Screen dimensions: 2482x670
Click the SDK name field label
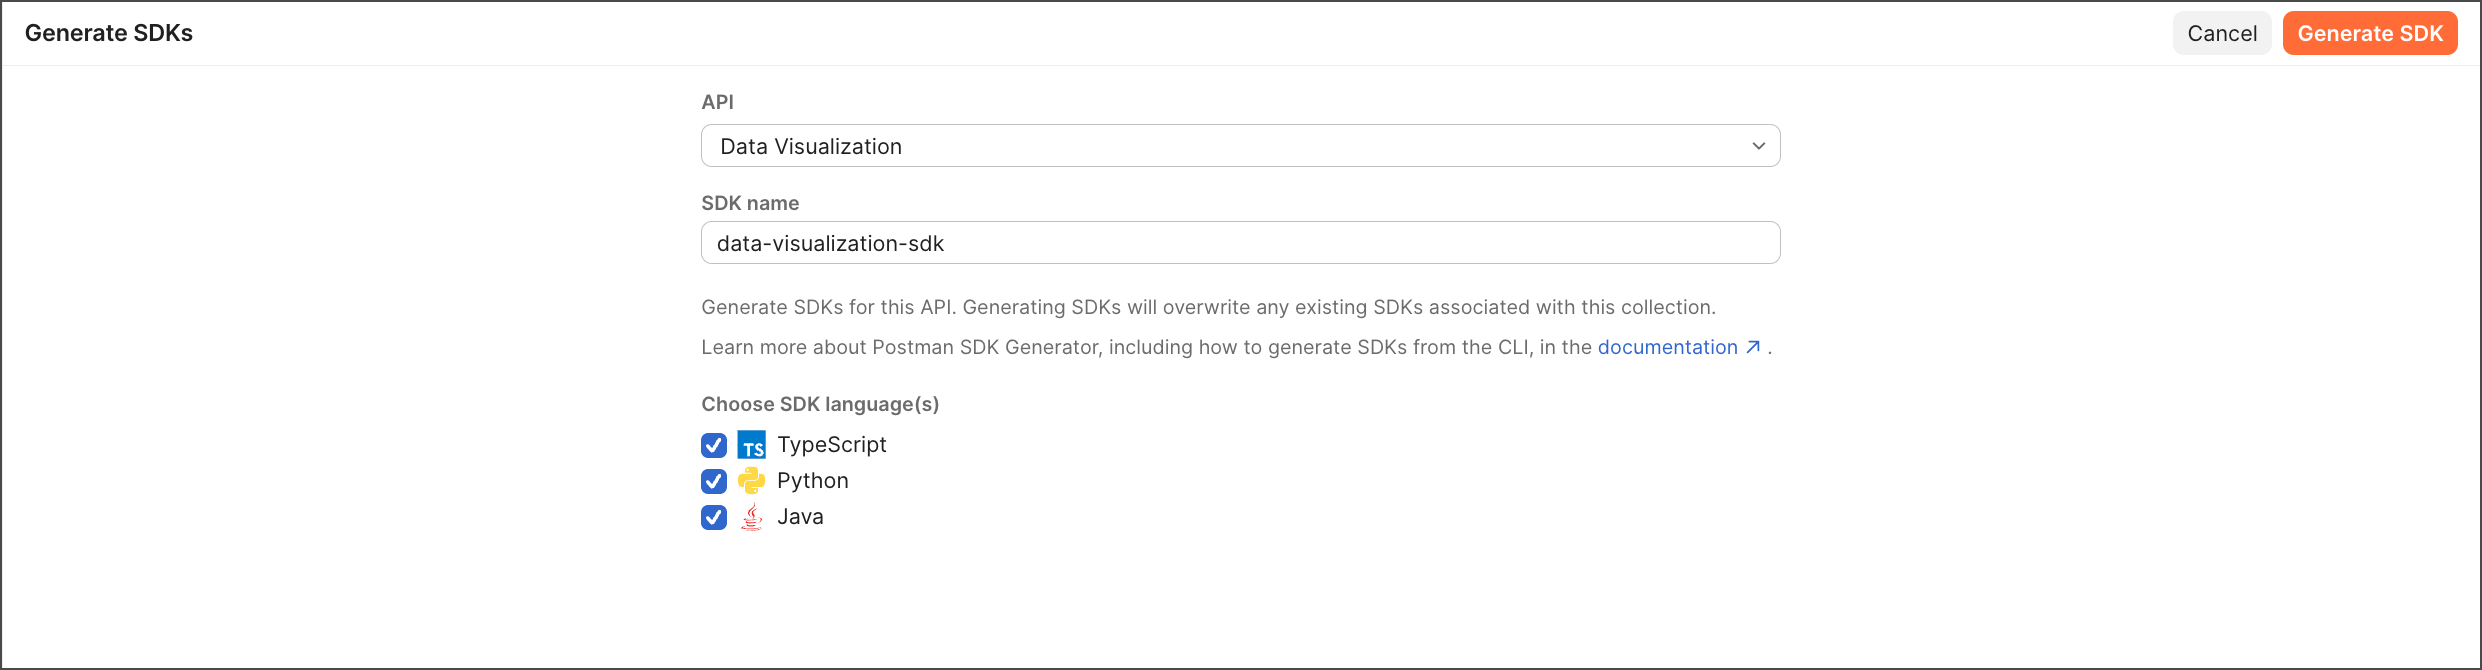click(x=750, y=203)
